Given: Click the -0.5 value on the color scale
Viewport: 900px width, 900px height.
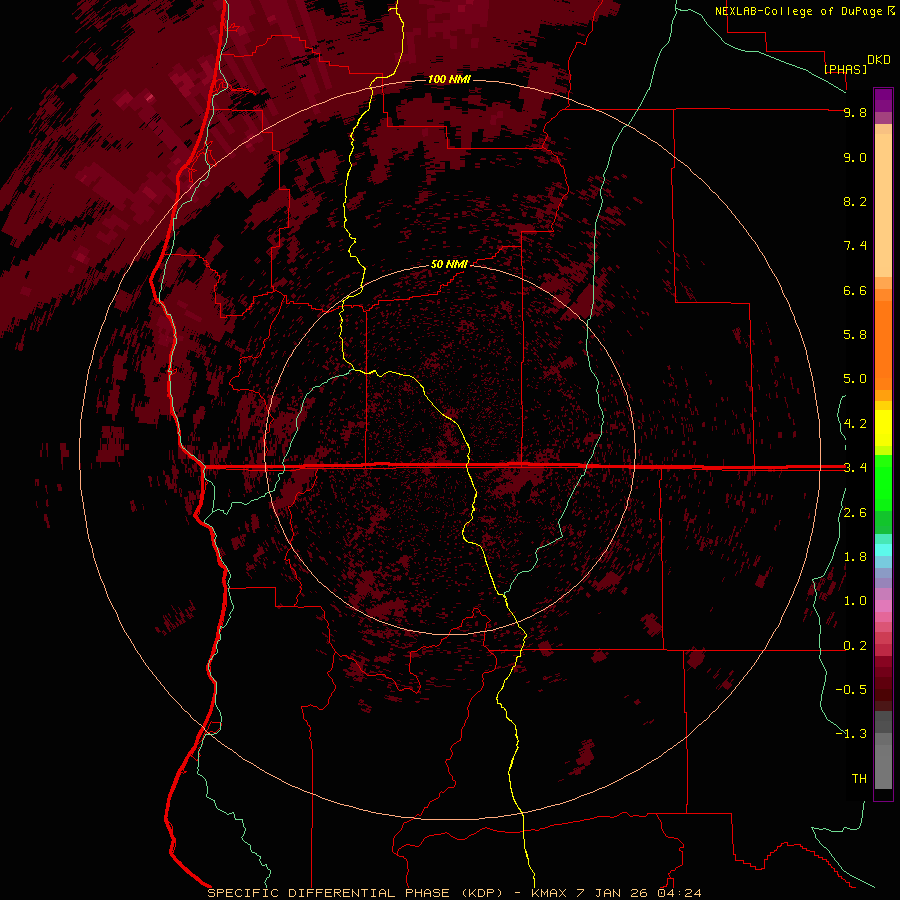Looking at the screenshot, I should click(851, 690).
